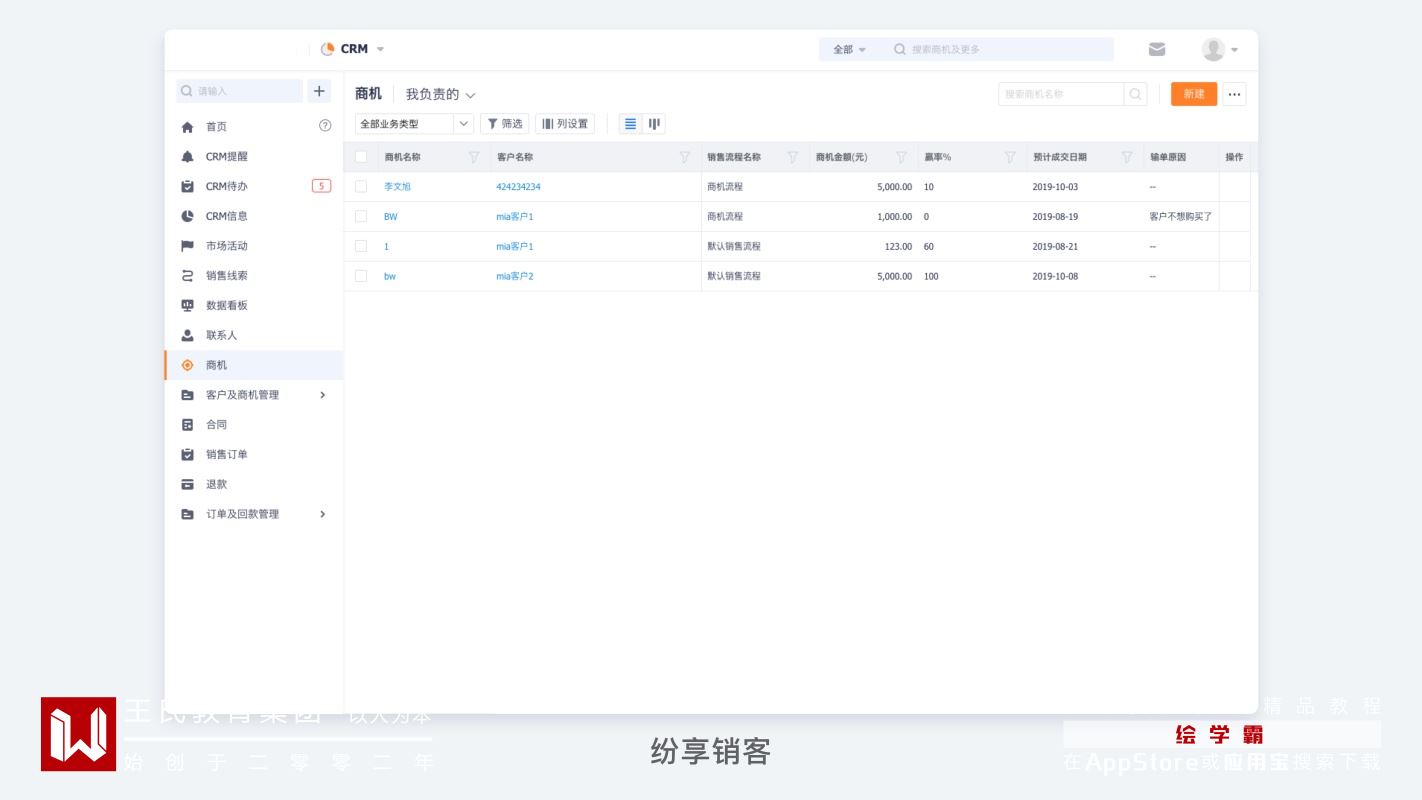Click the 销售线索 sidebar icon

187,276
